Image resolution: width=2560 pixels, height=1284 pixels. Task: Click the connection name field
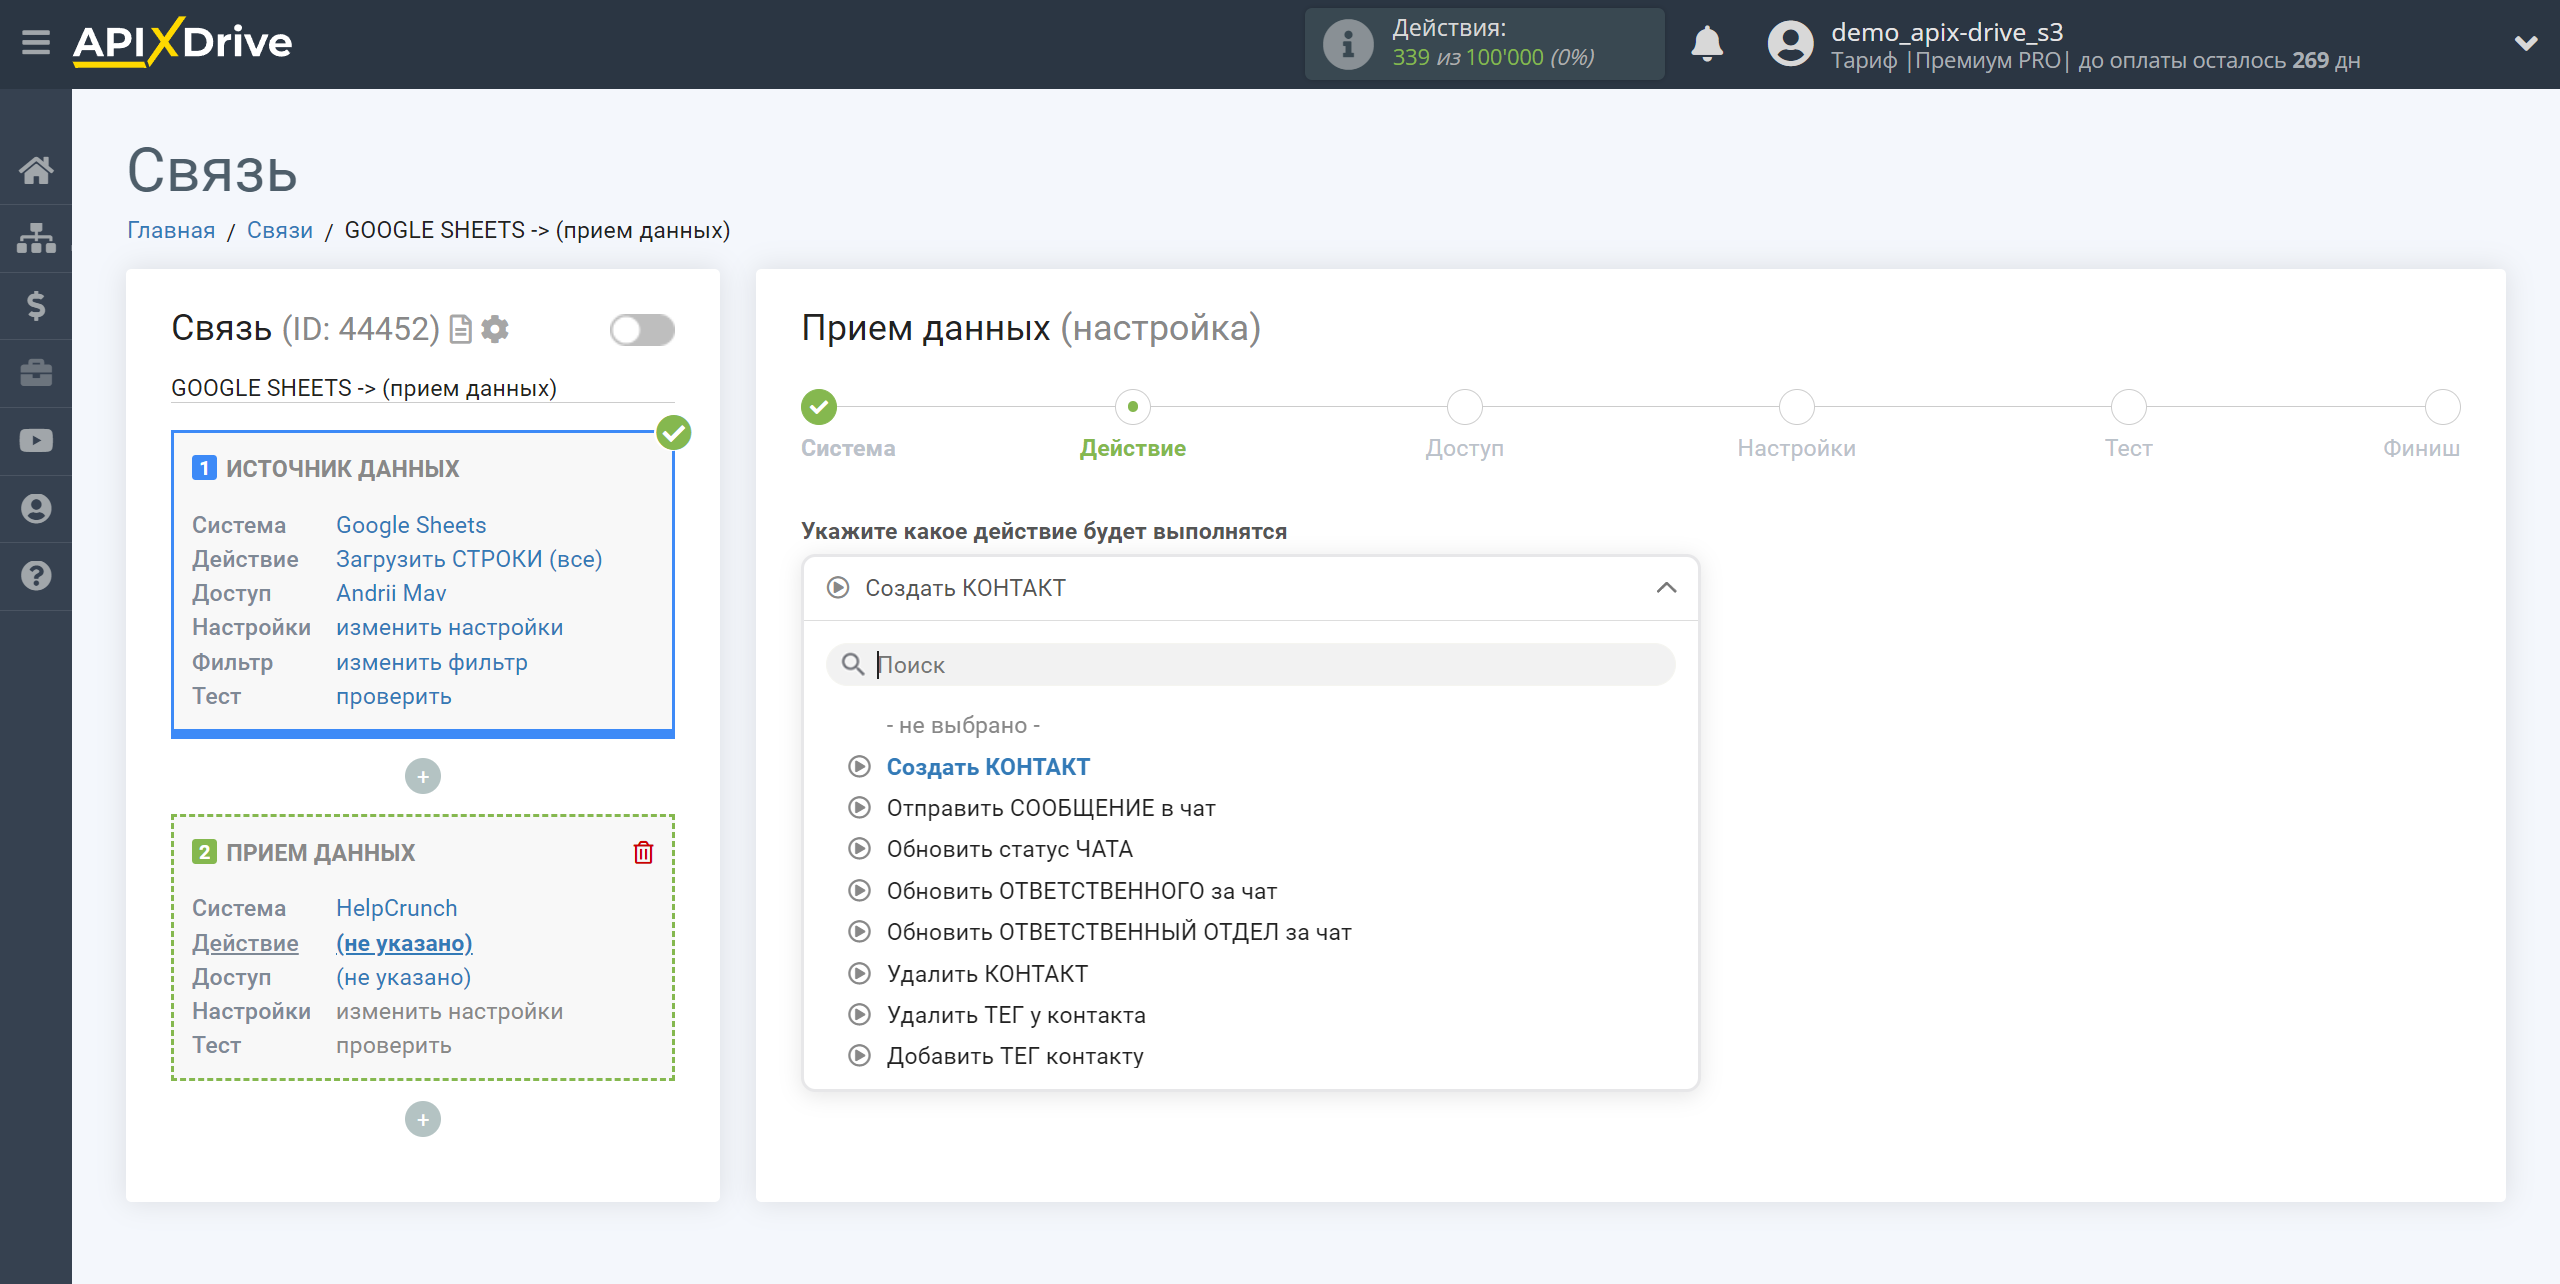click(x=423, y=388)
